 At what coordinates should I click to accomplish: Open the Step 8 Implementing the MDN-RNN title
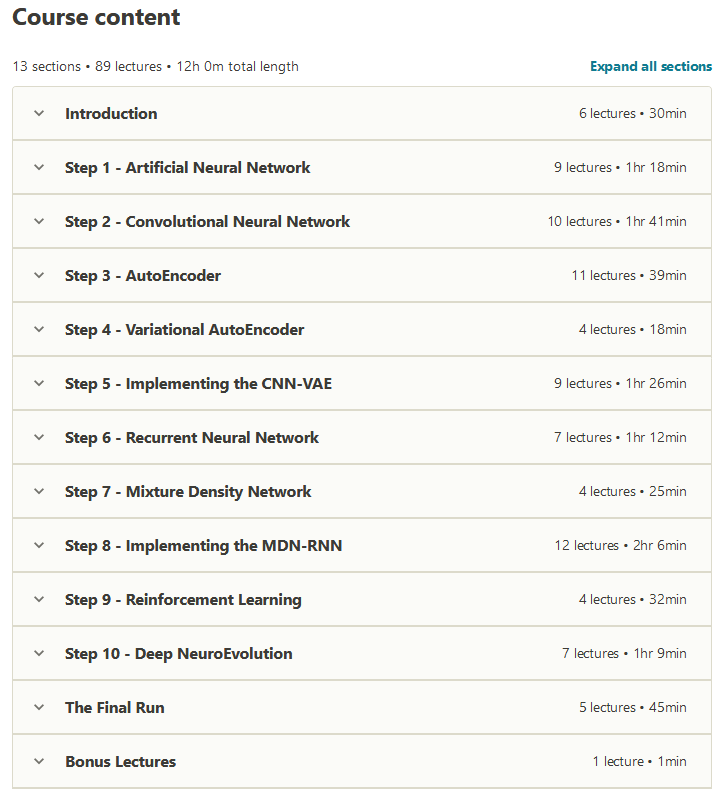[x=203, y=546]
